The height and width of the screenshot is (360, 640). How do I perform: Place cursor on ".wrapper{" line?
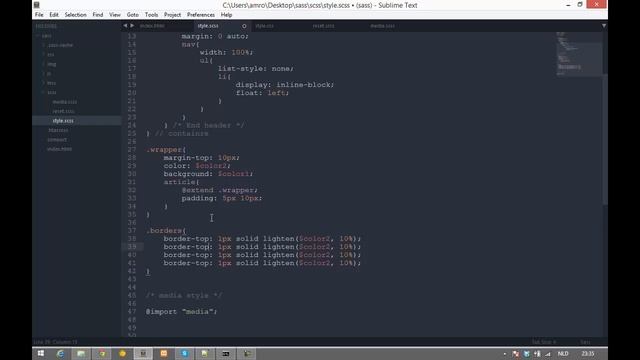pos(166,150)
